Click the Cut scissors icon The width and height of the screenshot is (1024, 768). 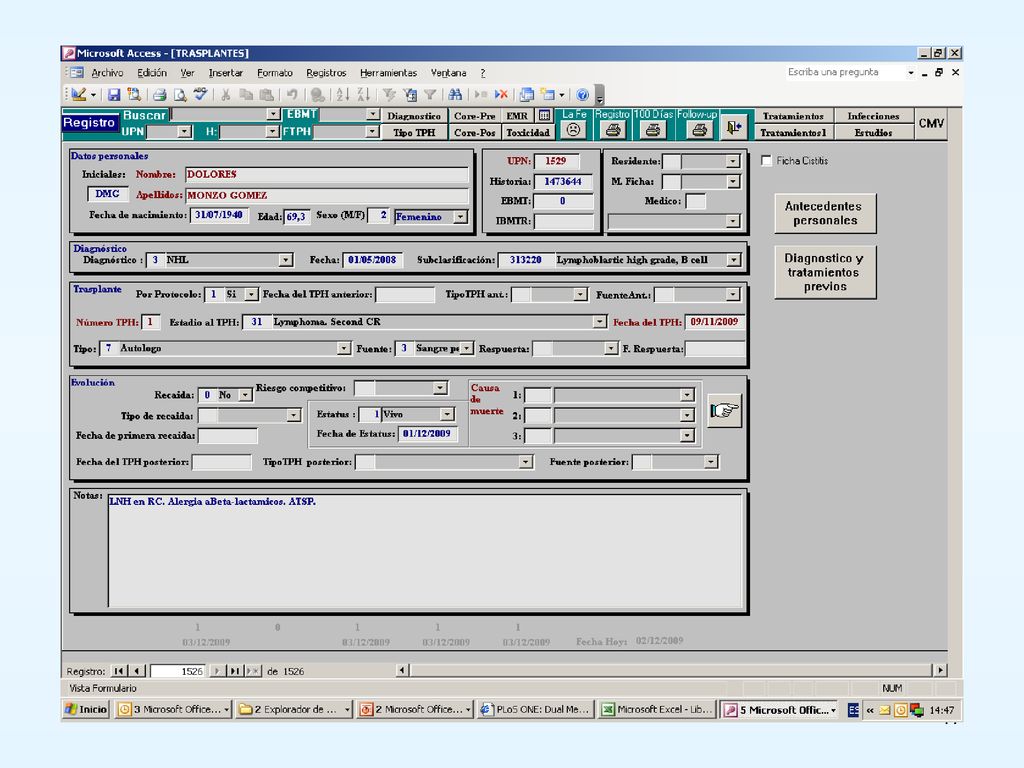pyautogui.click(x=225, y=95)
